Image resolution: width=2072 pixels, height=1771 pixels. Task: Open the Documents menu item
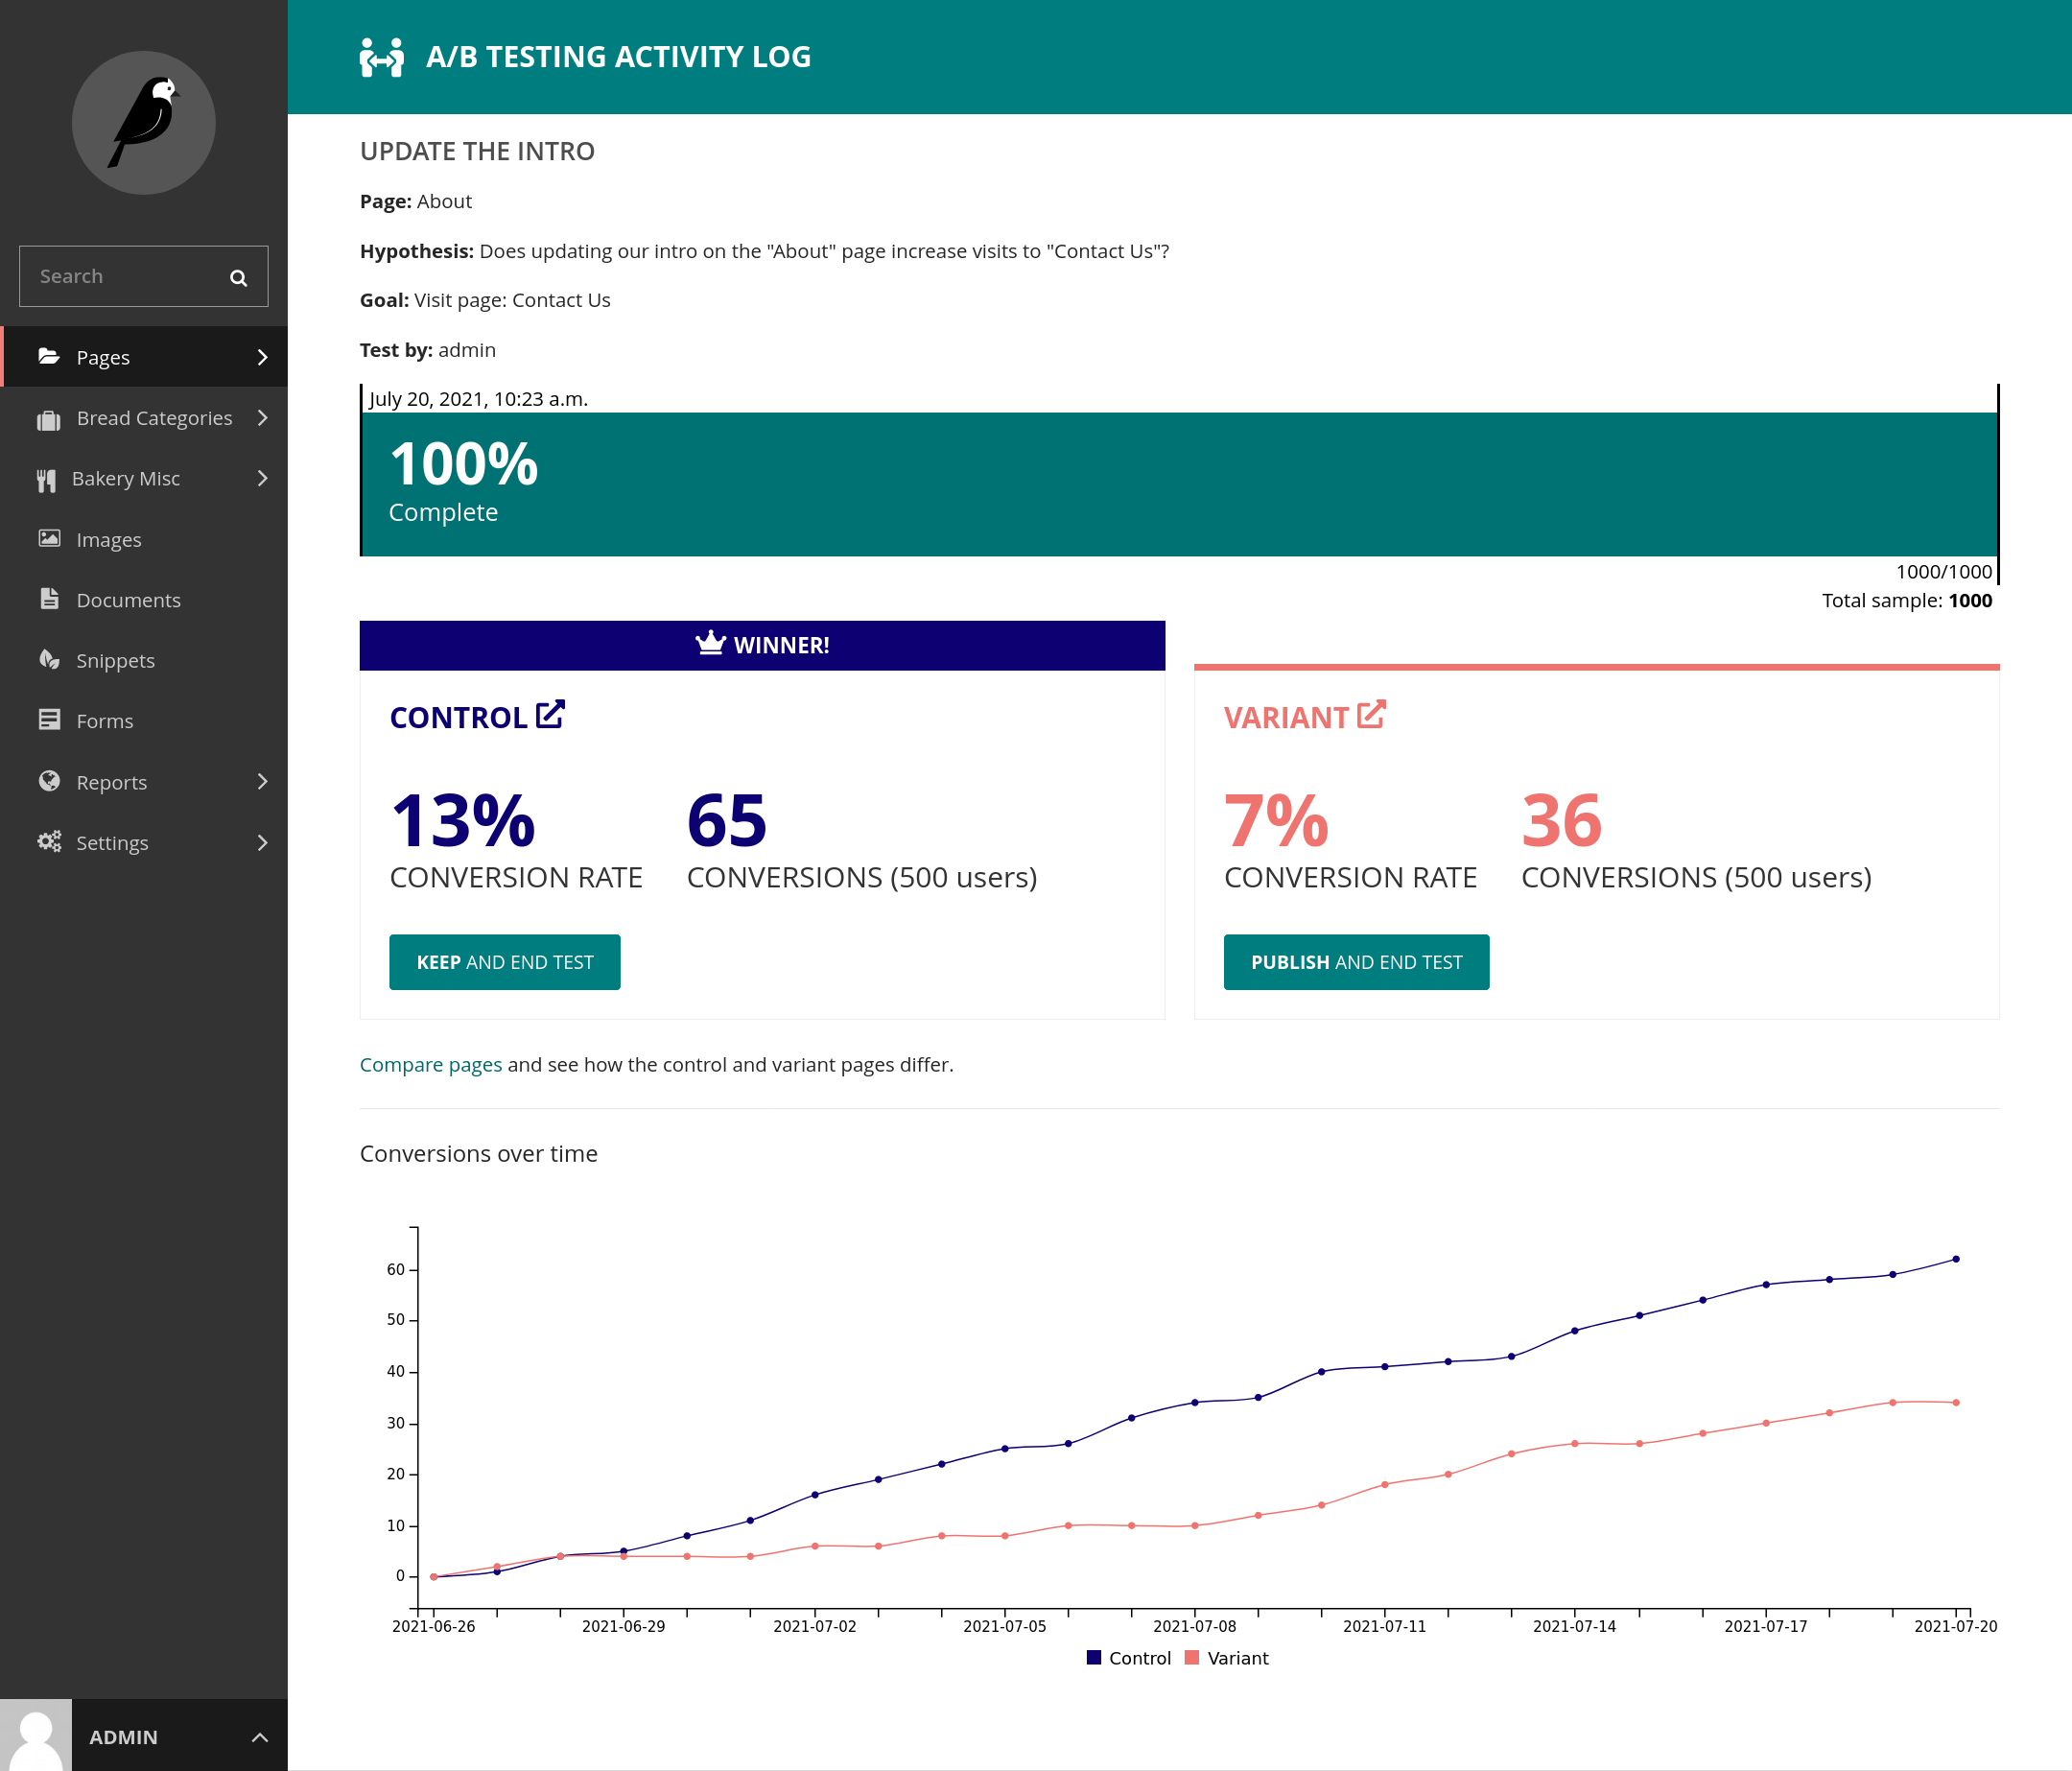pyautogui.click(x=144, y=600)
